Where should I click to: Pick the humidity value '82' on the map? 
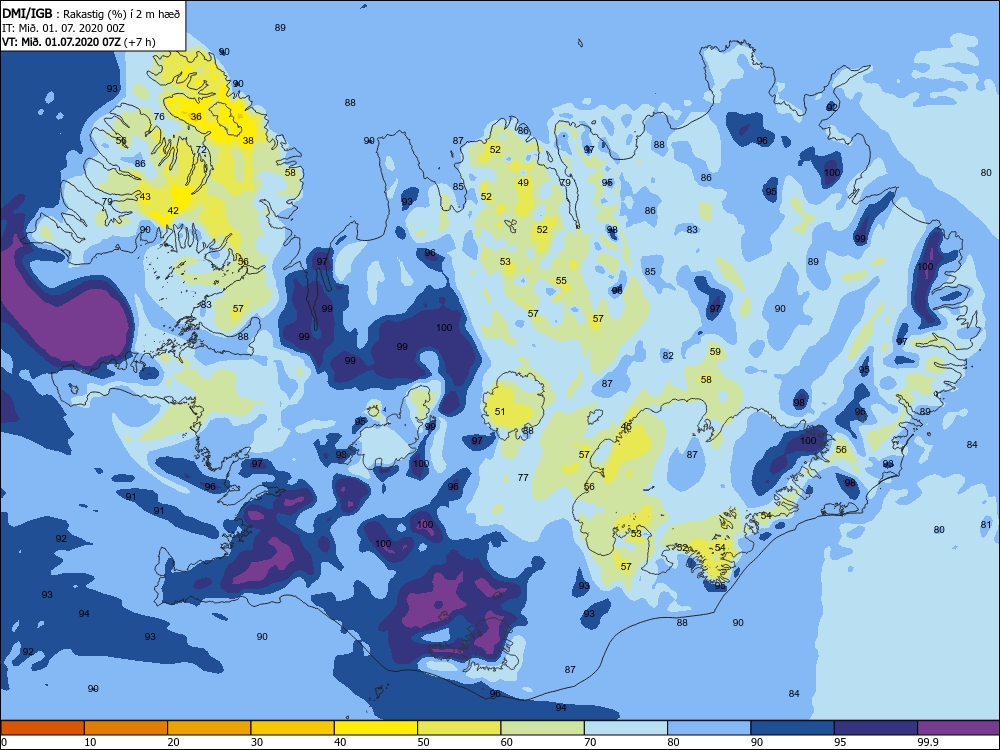668,356
